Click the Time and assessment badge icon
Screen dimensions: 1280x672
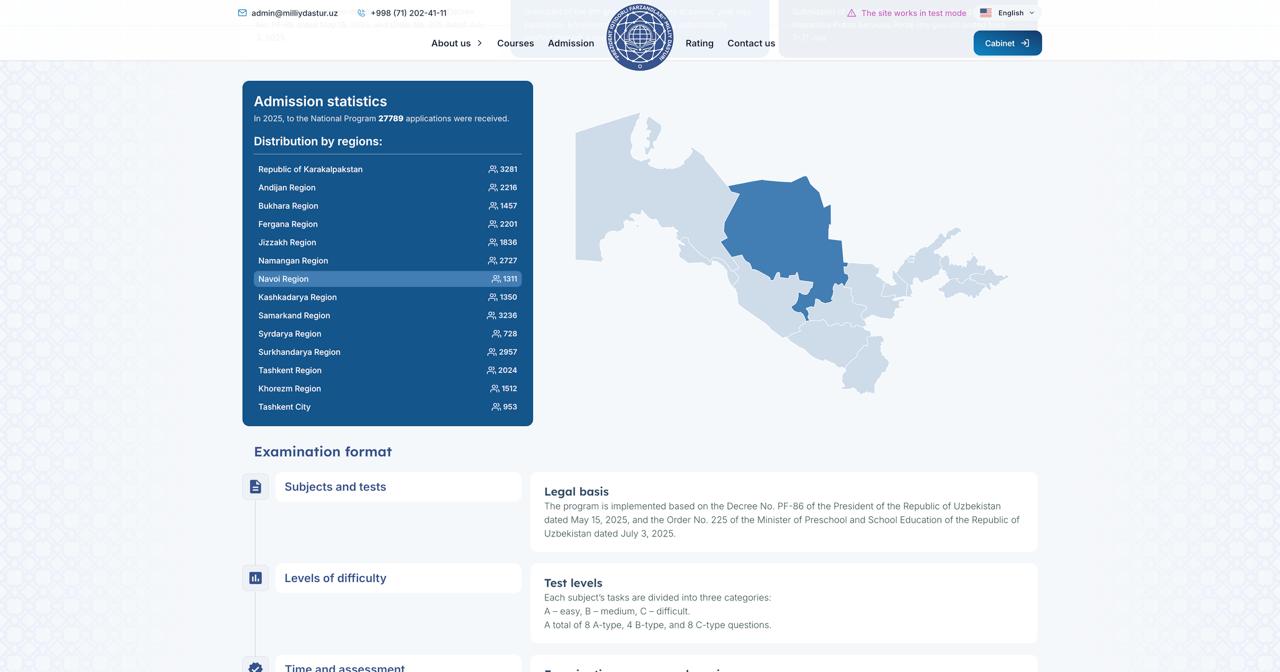point(255,666)
